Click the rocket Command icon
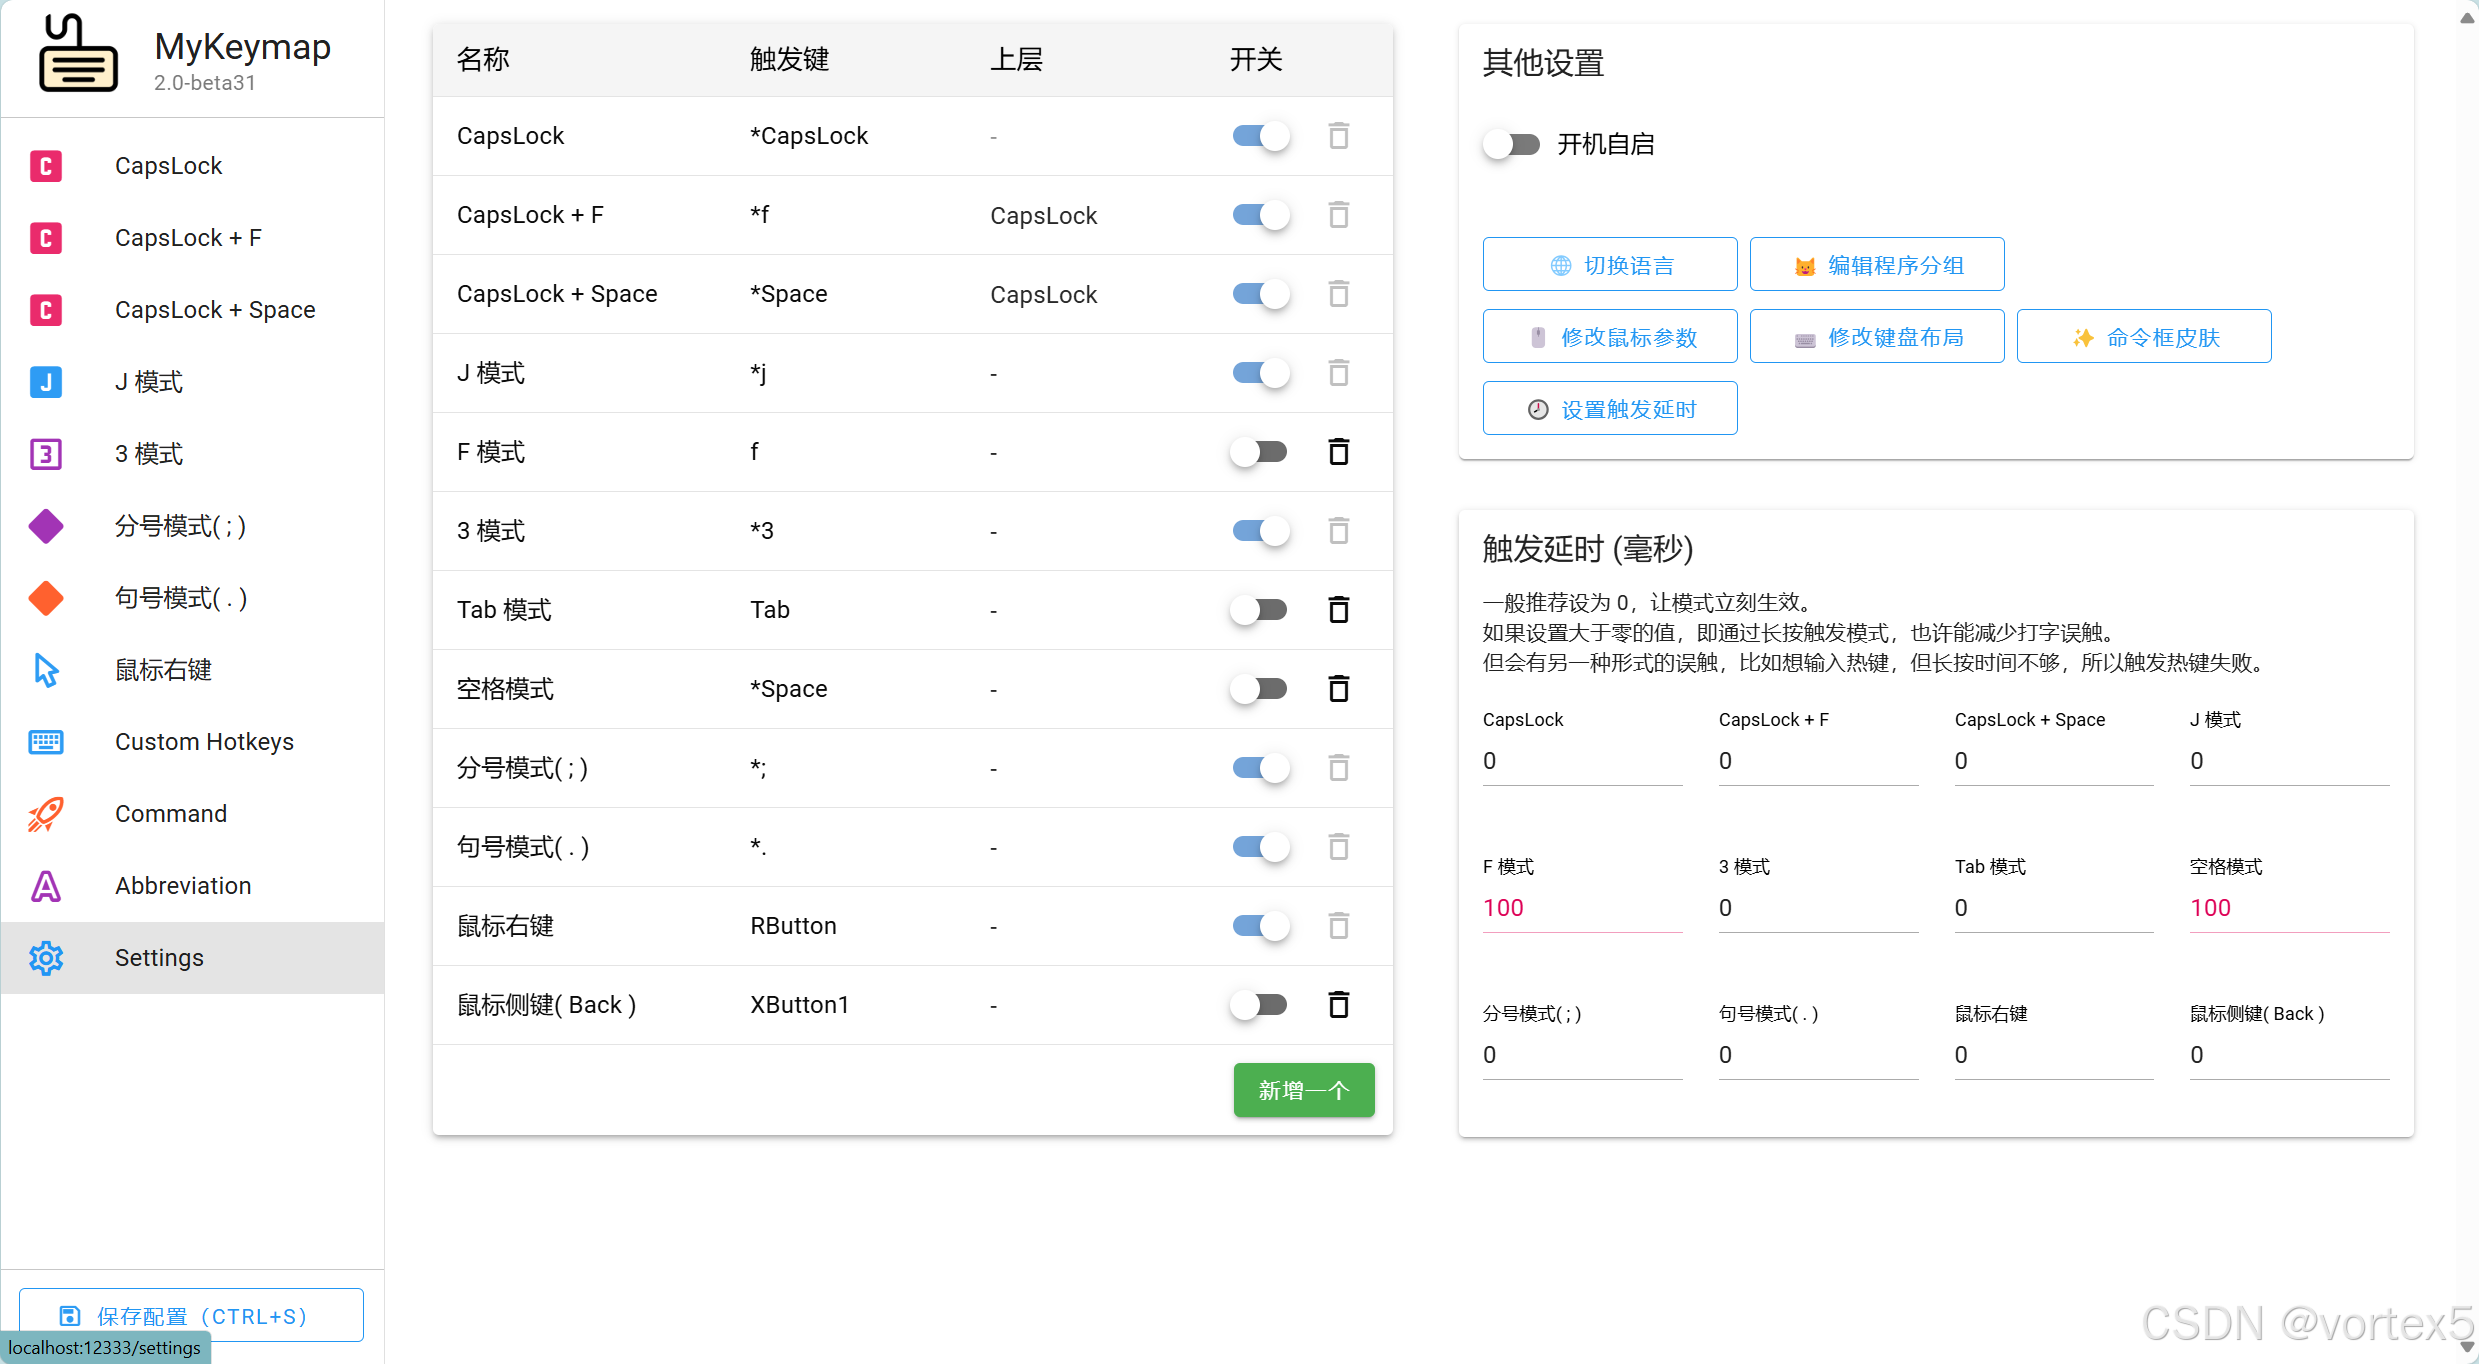The image size is (2479, 1364). (46, 814)
